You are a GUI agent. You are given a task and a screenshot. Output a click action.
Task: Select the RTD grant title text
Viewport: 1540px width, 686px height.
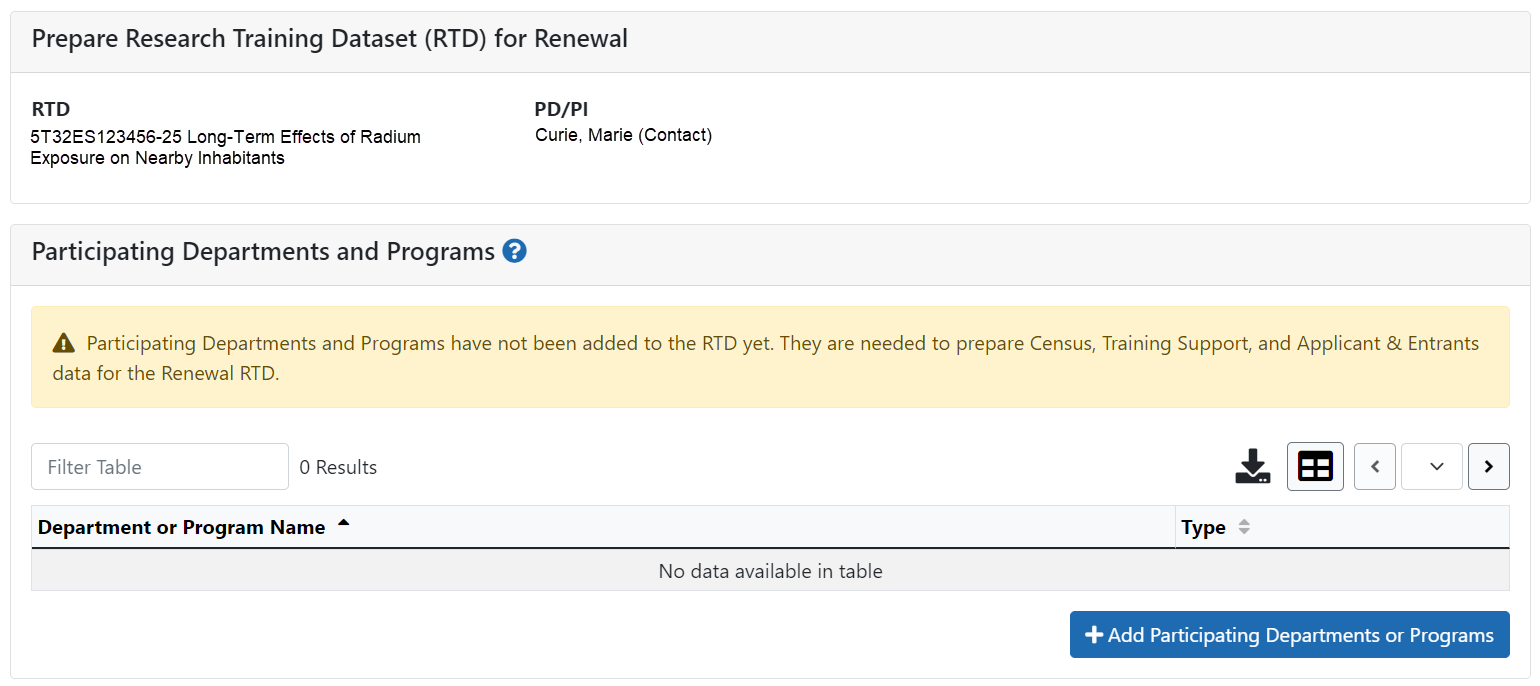(x=225, y=147)
